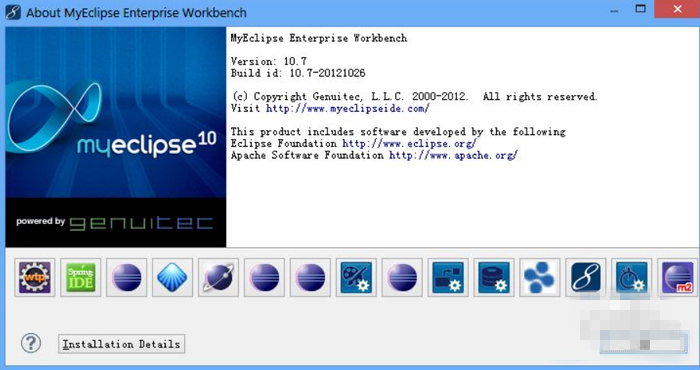The height and width of the screenshot is (370, 700).
Task: Click the 'powered by genuitec' banner
Action: pyautogui.click(x=116, y=223)
